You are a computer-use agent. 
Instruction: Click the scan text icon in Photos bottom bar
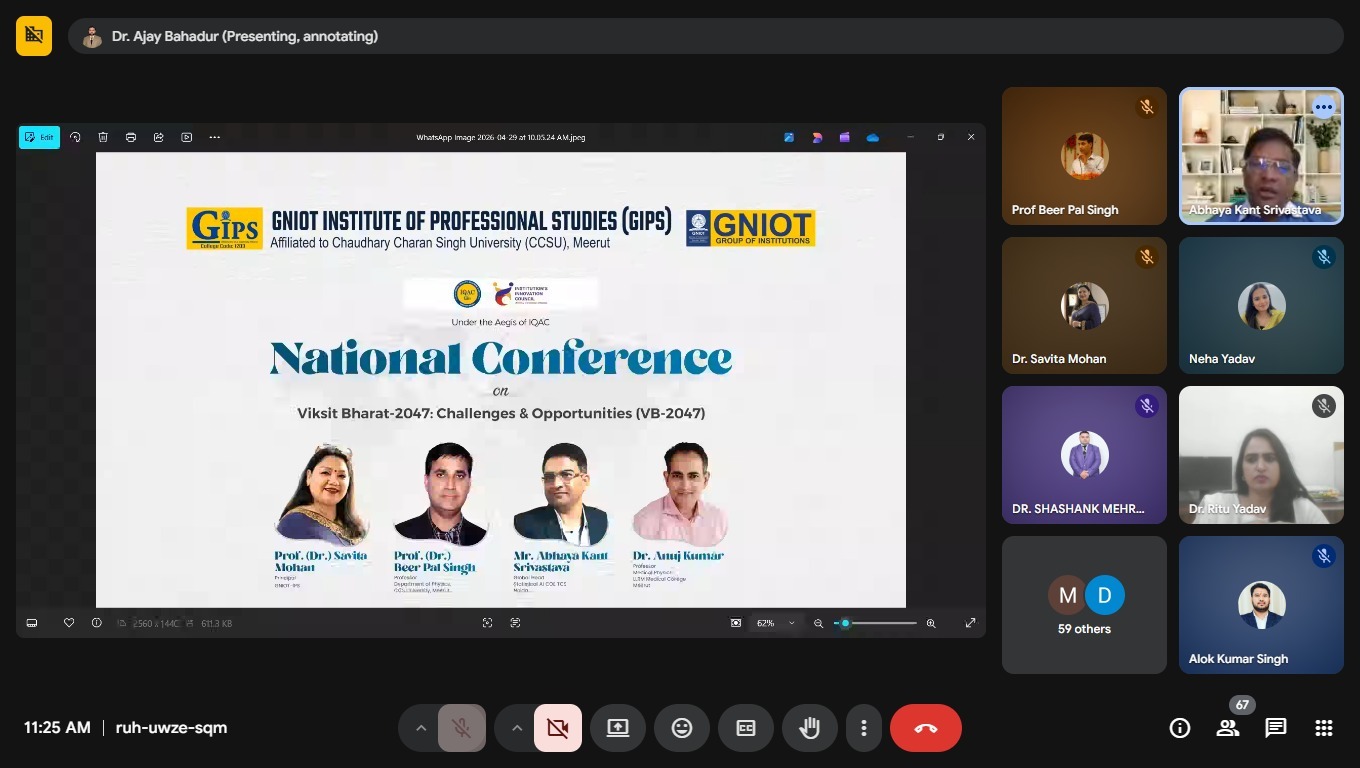point(515,623)
